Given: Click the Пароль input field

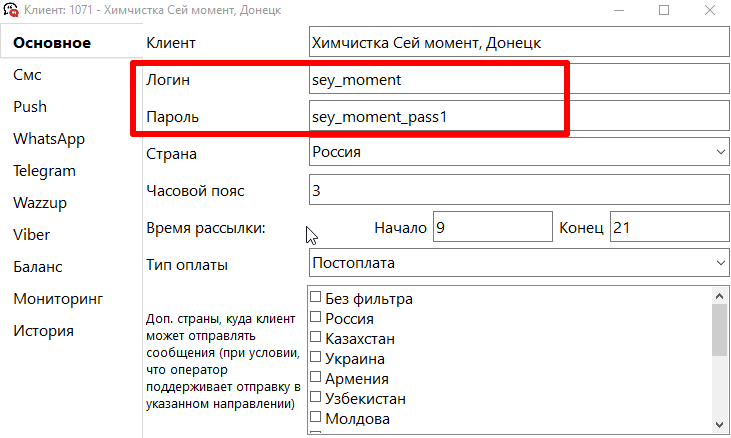Looking at the screenshot, I should tap(519, 116).
